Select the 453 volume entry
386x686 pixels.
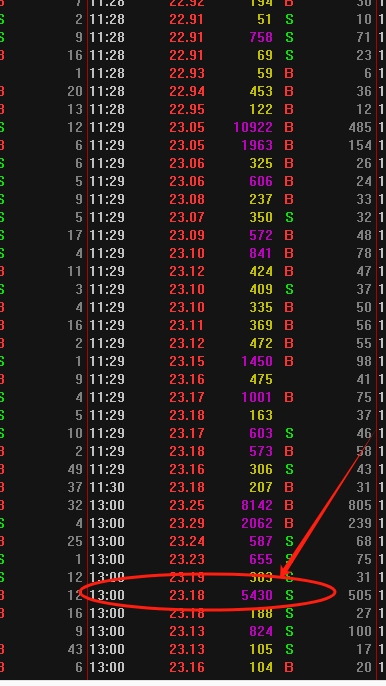click(x=261, y=91)
